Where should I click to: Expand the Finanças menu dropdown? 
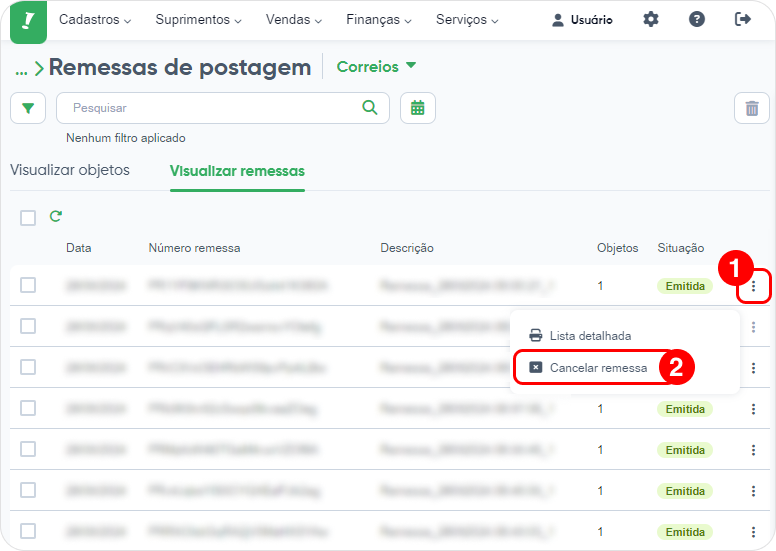pos(379,20)
